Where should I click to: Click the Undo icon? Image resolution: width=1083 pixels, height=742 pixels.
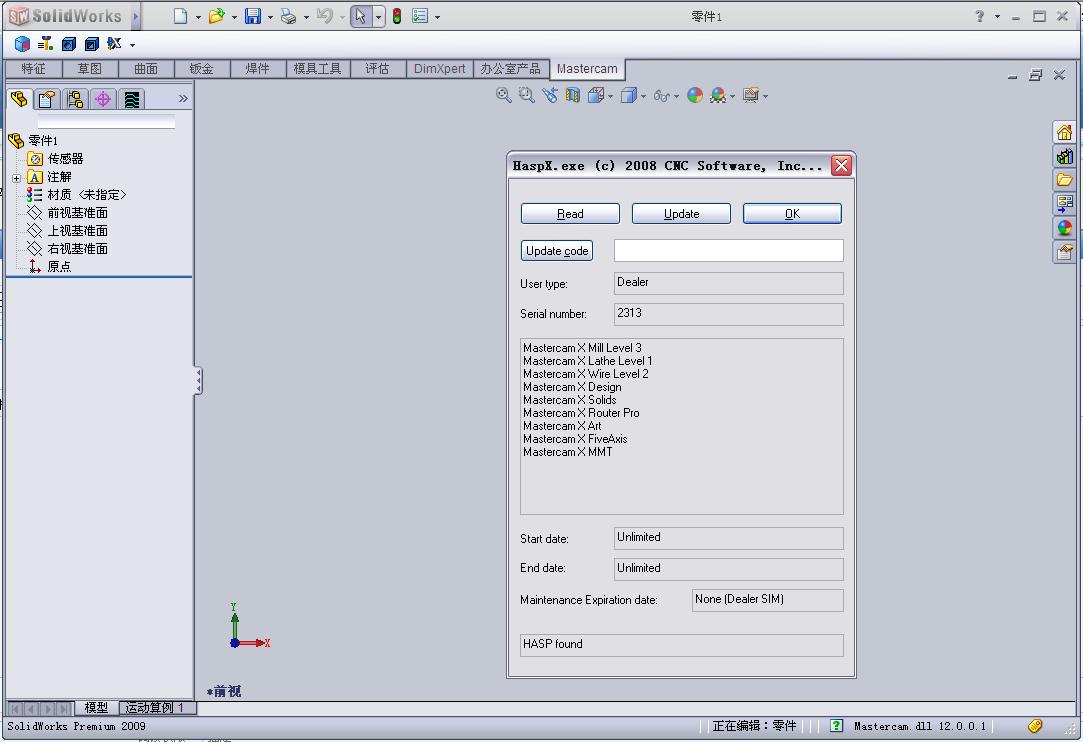(x=325, y=16)
